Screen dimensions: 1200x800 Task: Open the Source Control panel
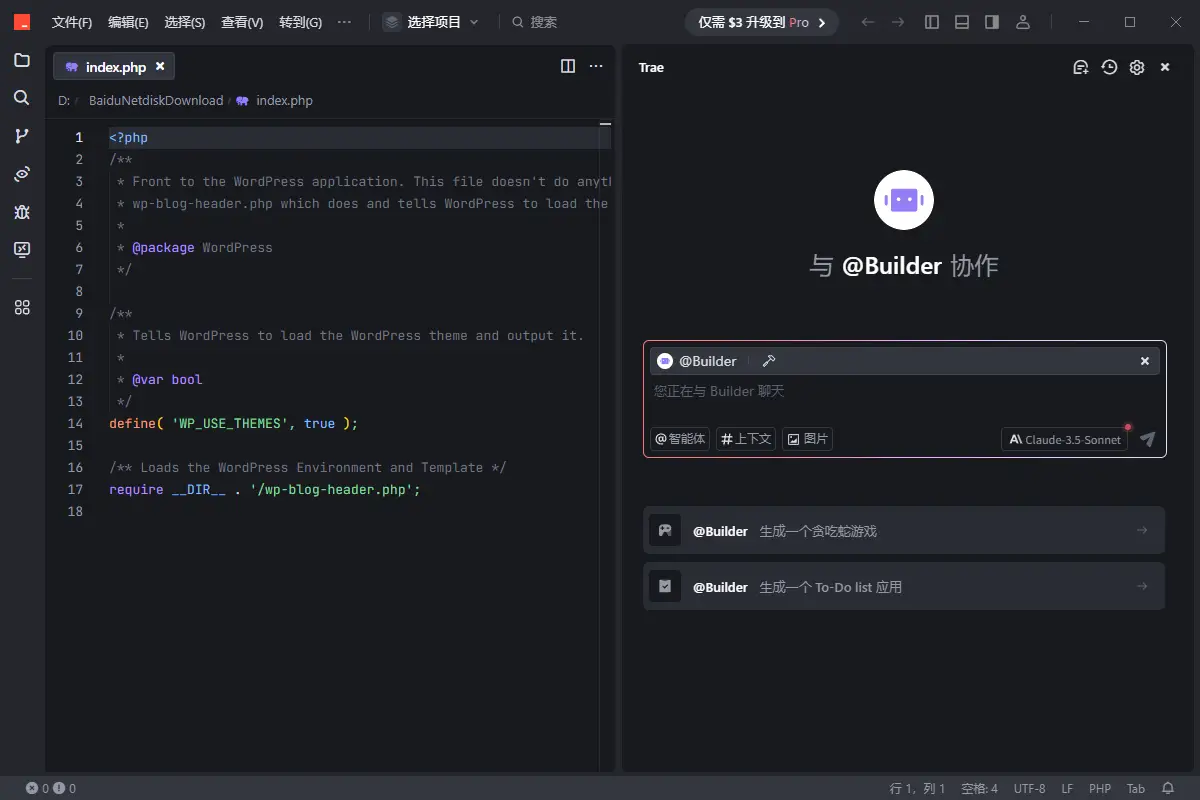[22, 136]
